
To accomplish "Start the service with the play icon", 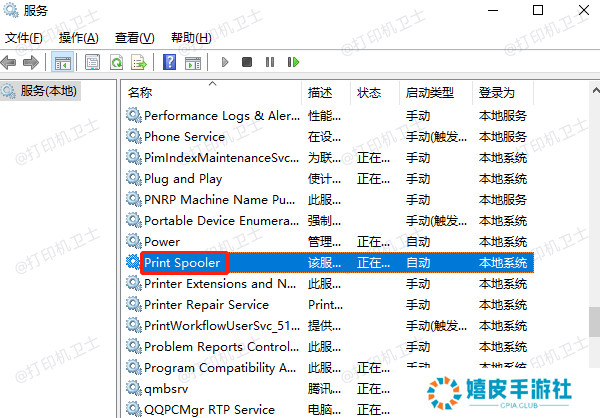I will (225, 62).
